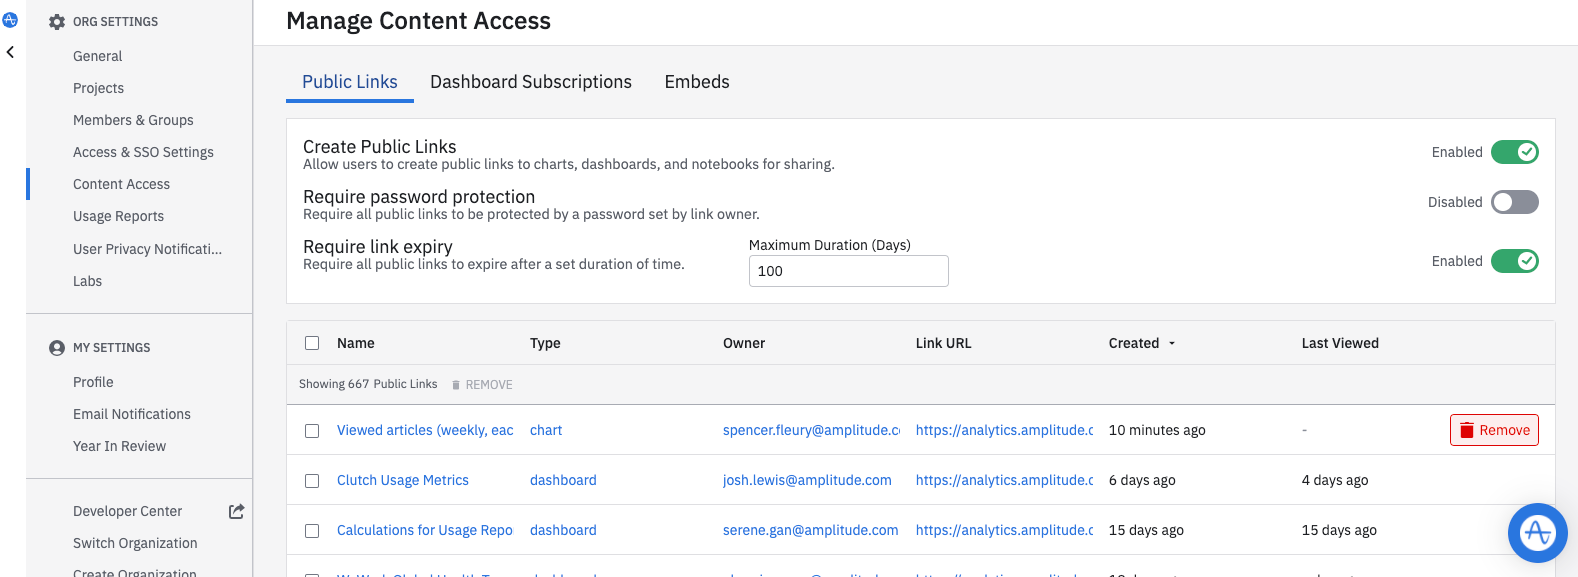Screen dimensions: 1578x577
Task: Toggle the Create Public Links switch
Action: (1514, 152)
